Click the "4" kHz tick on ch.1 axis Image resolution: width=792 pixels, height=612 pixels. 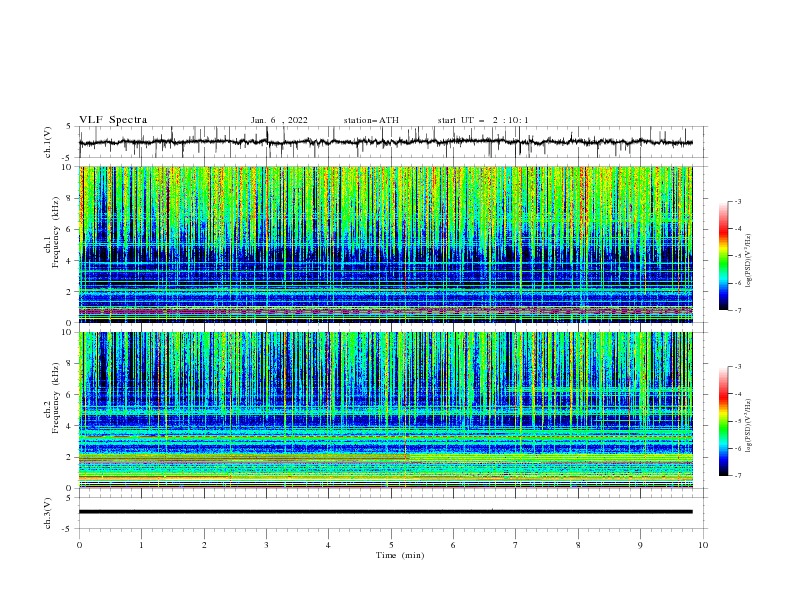tap(70, 261)
